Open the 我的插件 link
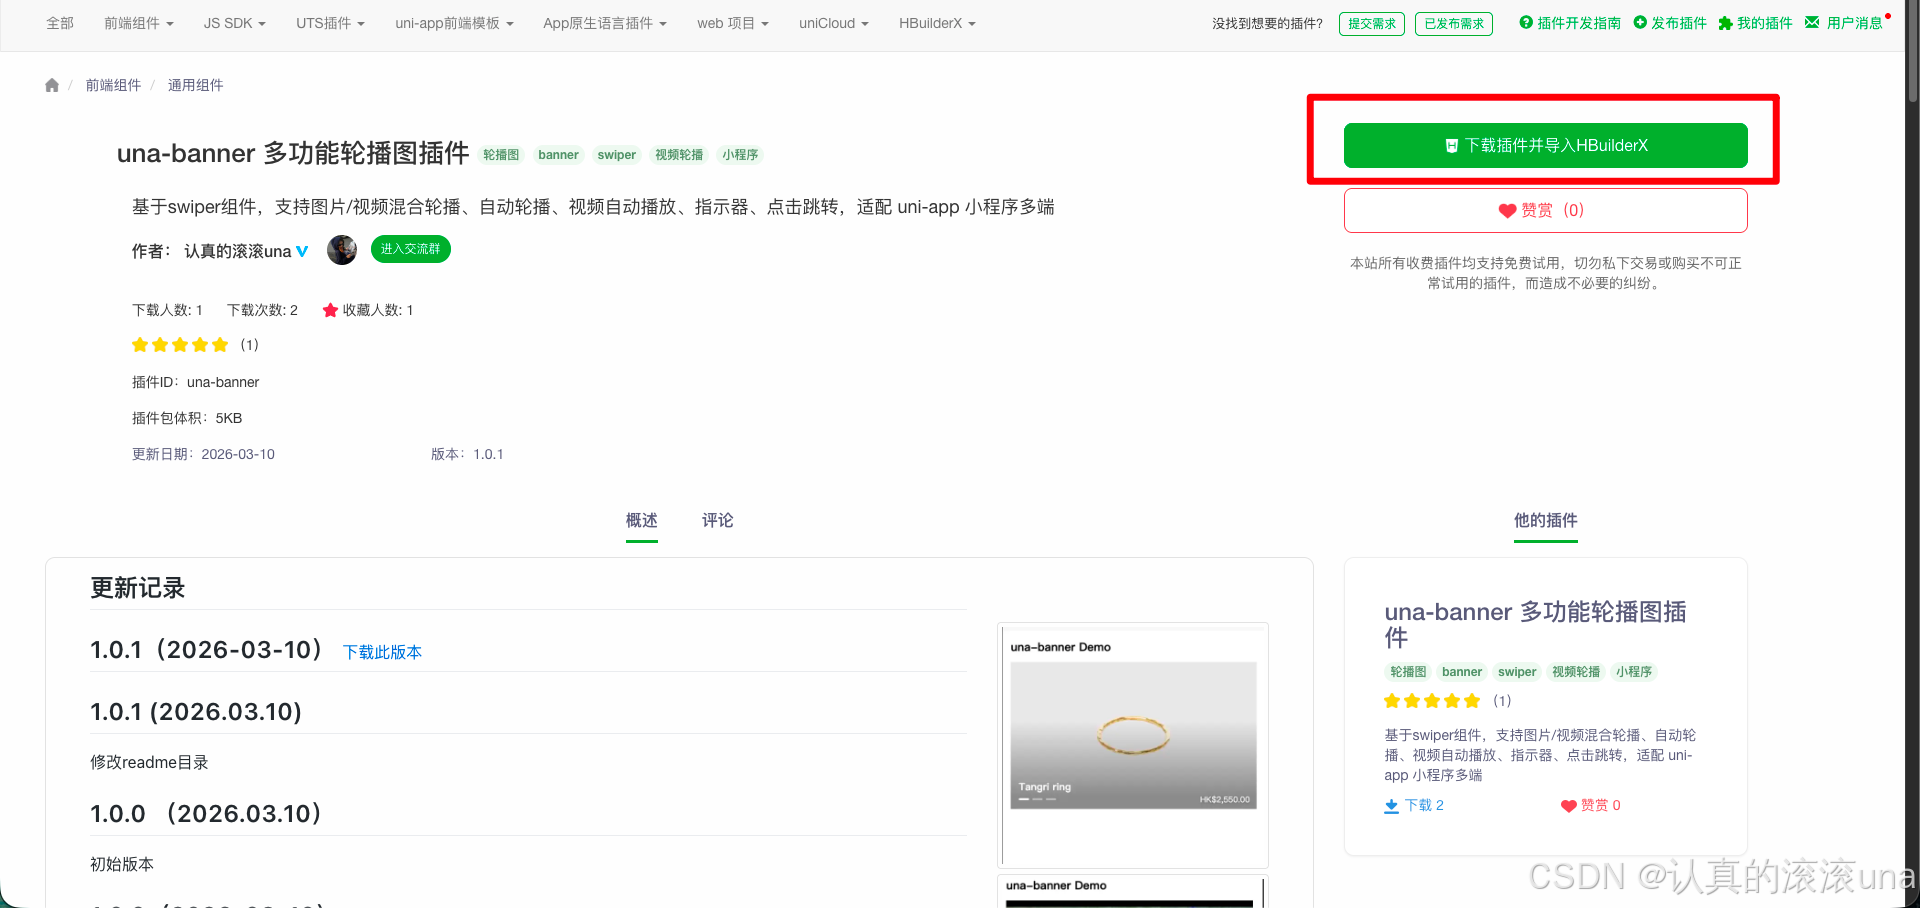1920x908 pixels. click(x=1765, y=23)
